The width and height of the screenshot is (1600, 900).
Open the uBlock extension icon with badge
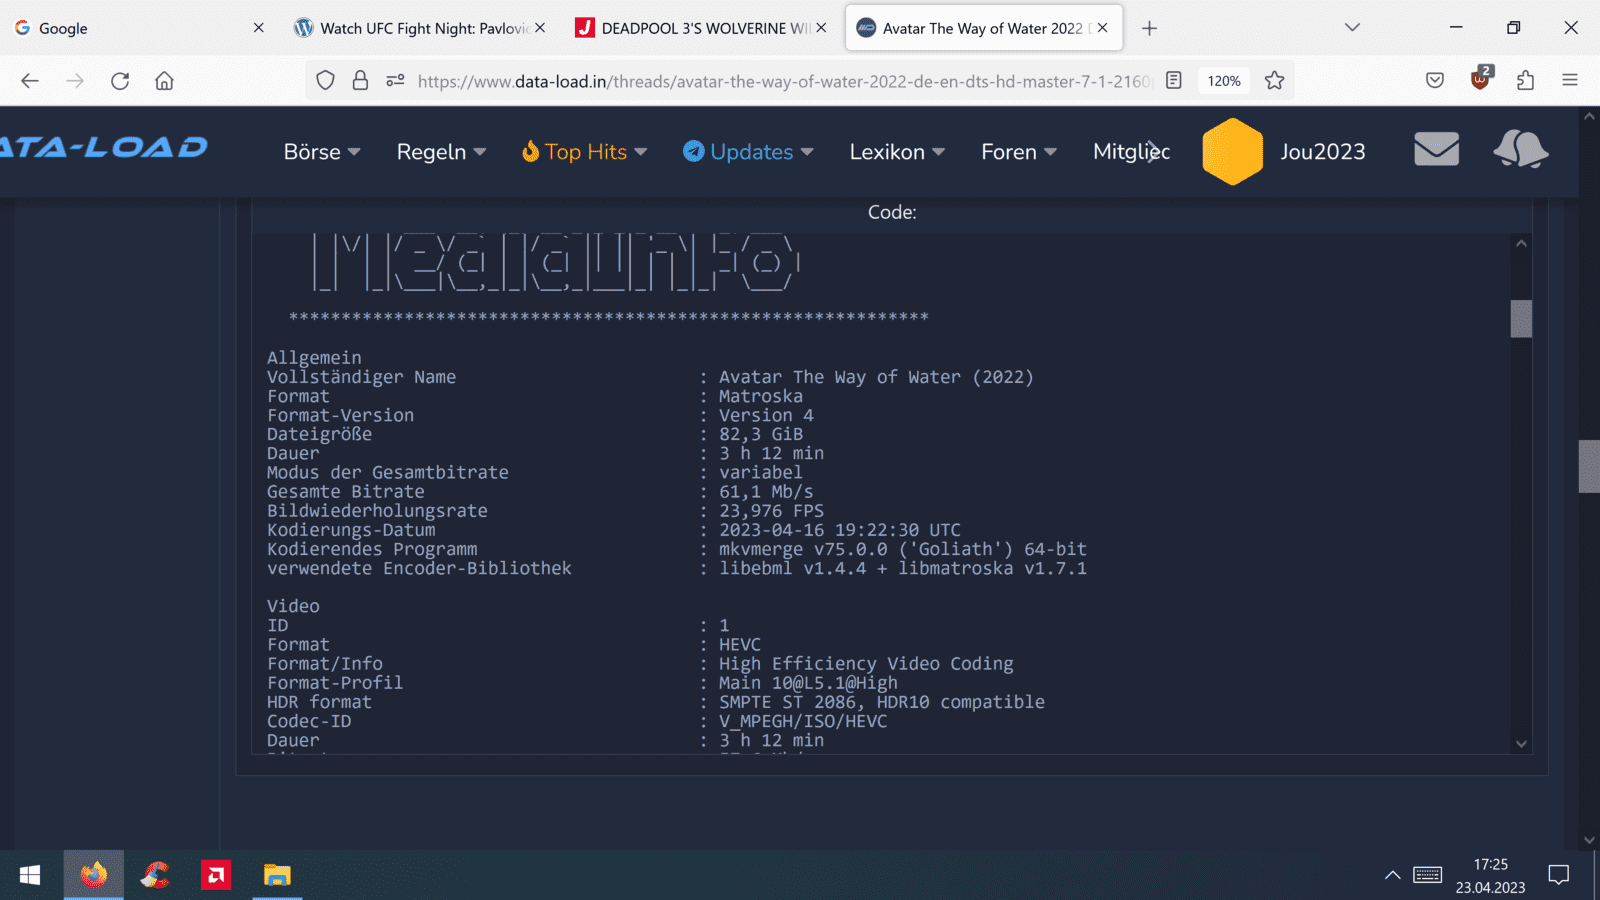[1481, 79]
